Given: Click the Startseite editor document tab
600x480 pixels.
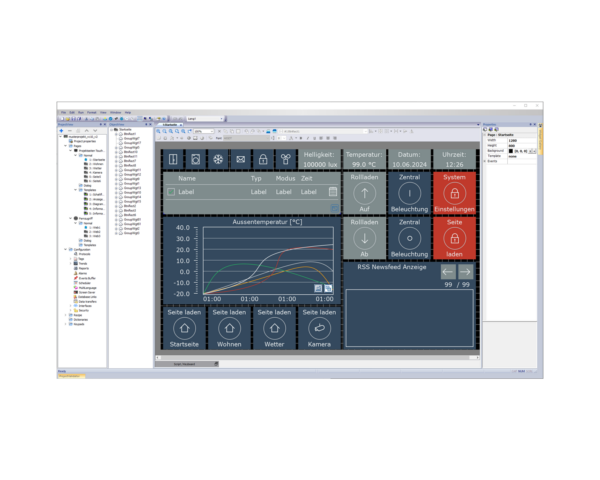Looking at the screenshot, I should 170,125.
